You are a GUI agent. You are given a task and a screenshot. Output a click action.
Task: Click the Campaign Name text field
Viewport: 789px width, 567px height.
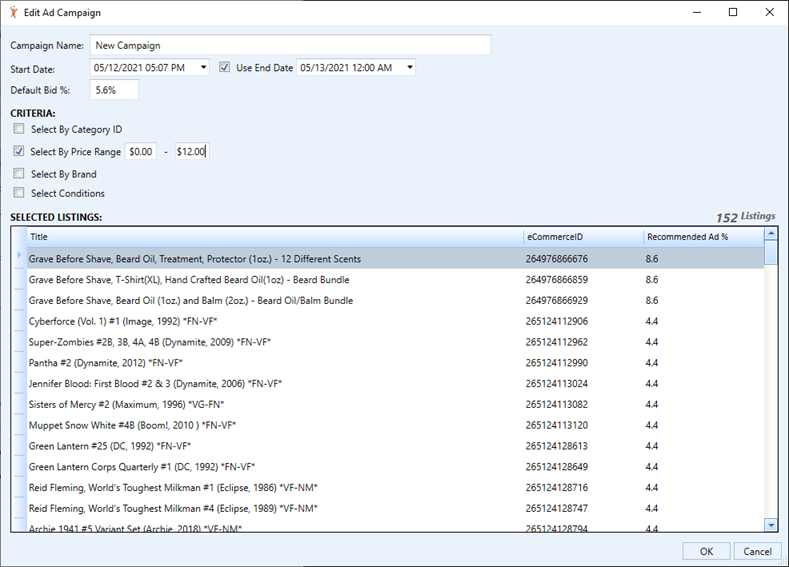point(290,45)
